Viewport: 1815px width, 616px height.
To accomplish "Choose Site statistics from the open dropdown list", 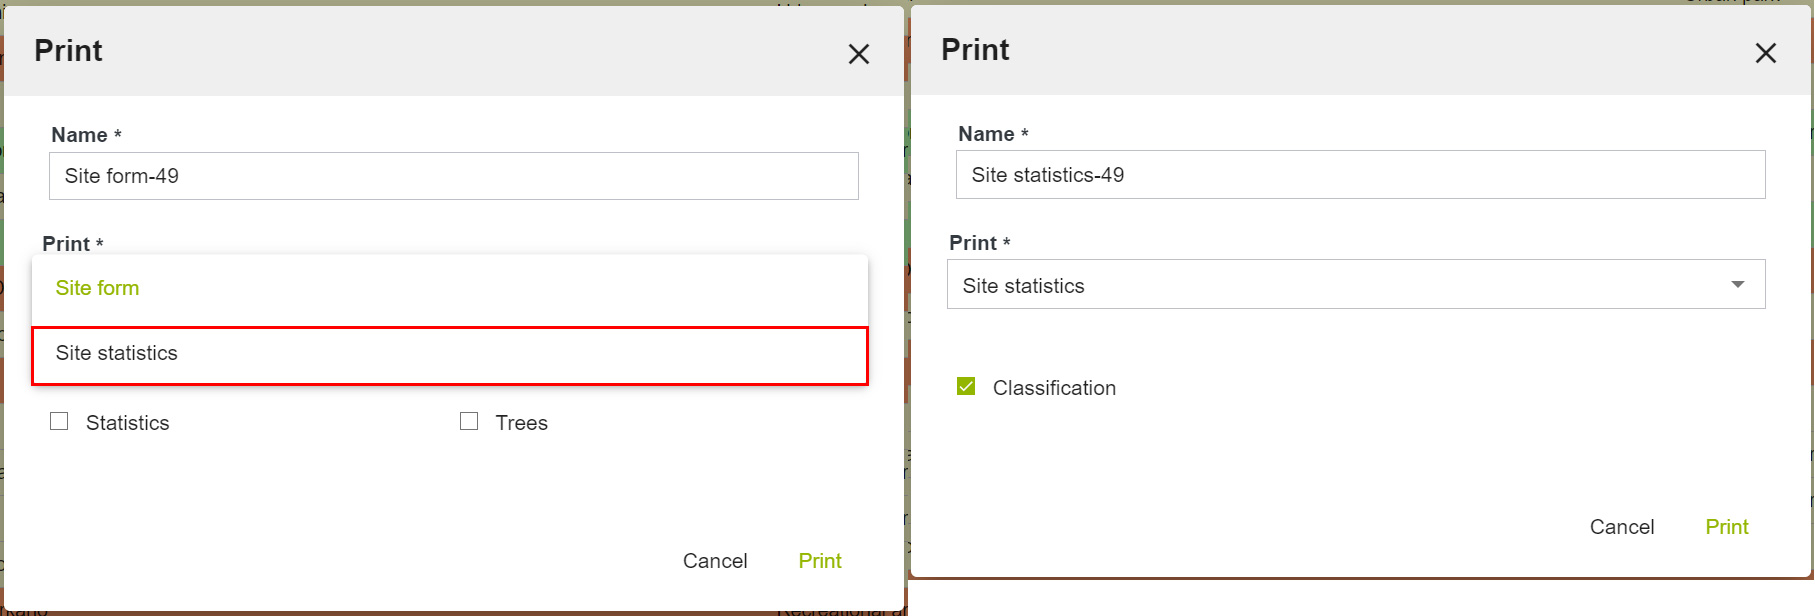I will (x=117, y=353).
